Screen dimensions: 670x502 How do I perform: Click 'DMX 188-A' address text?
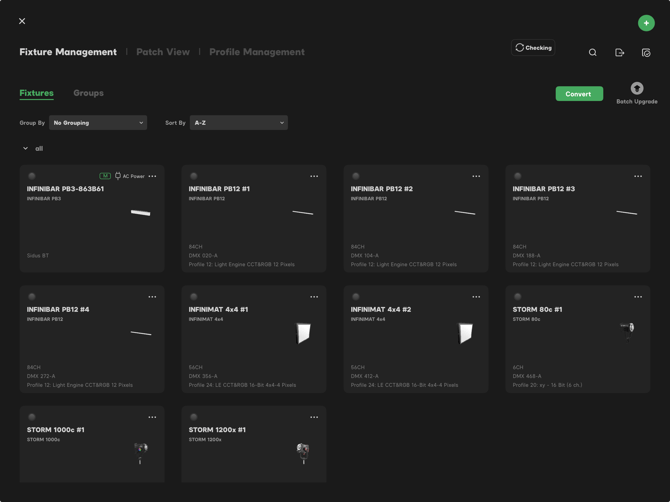[x=526, y=255]
